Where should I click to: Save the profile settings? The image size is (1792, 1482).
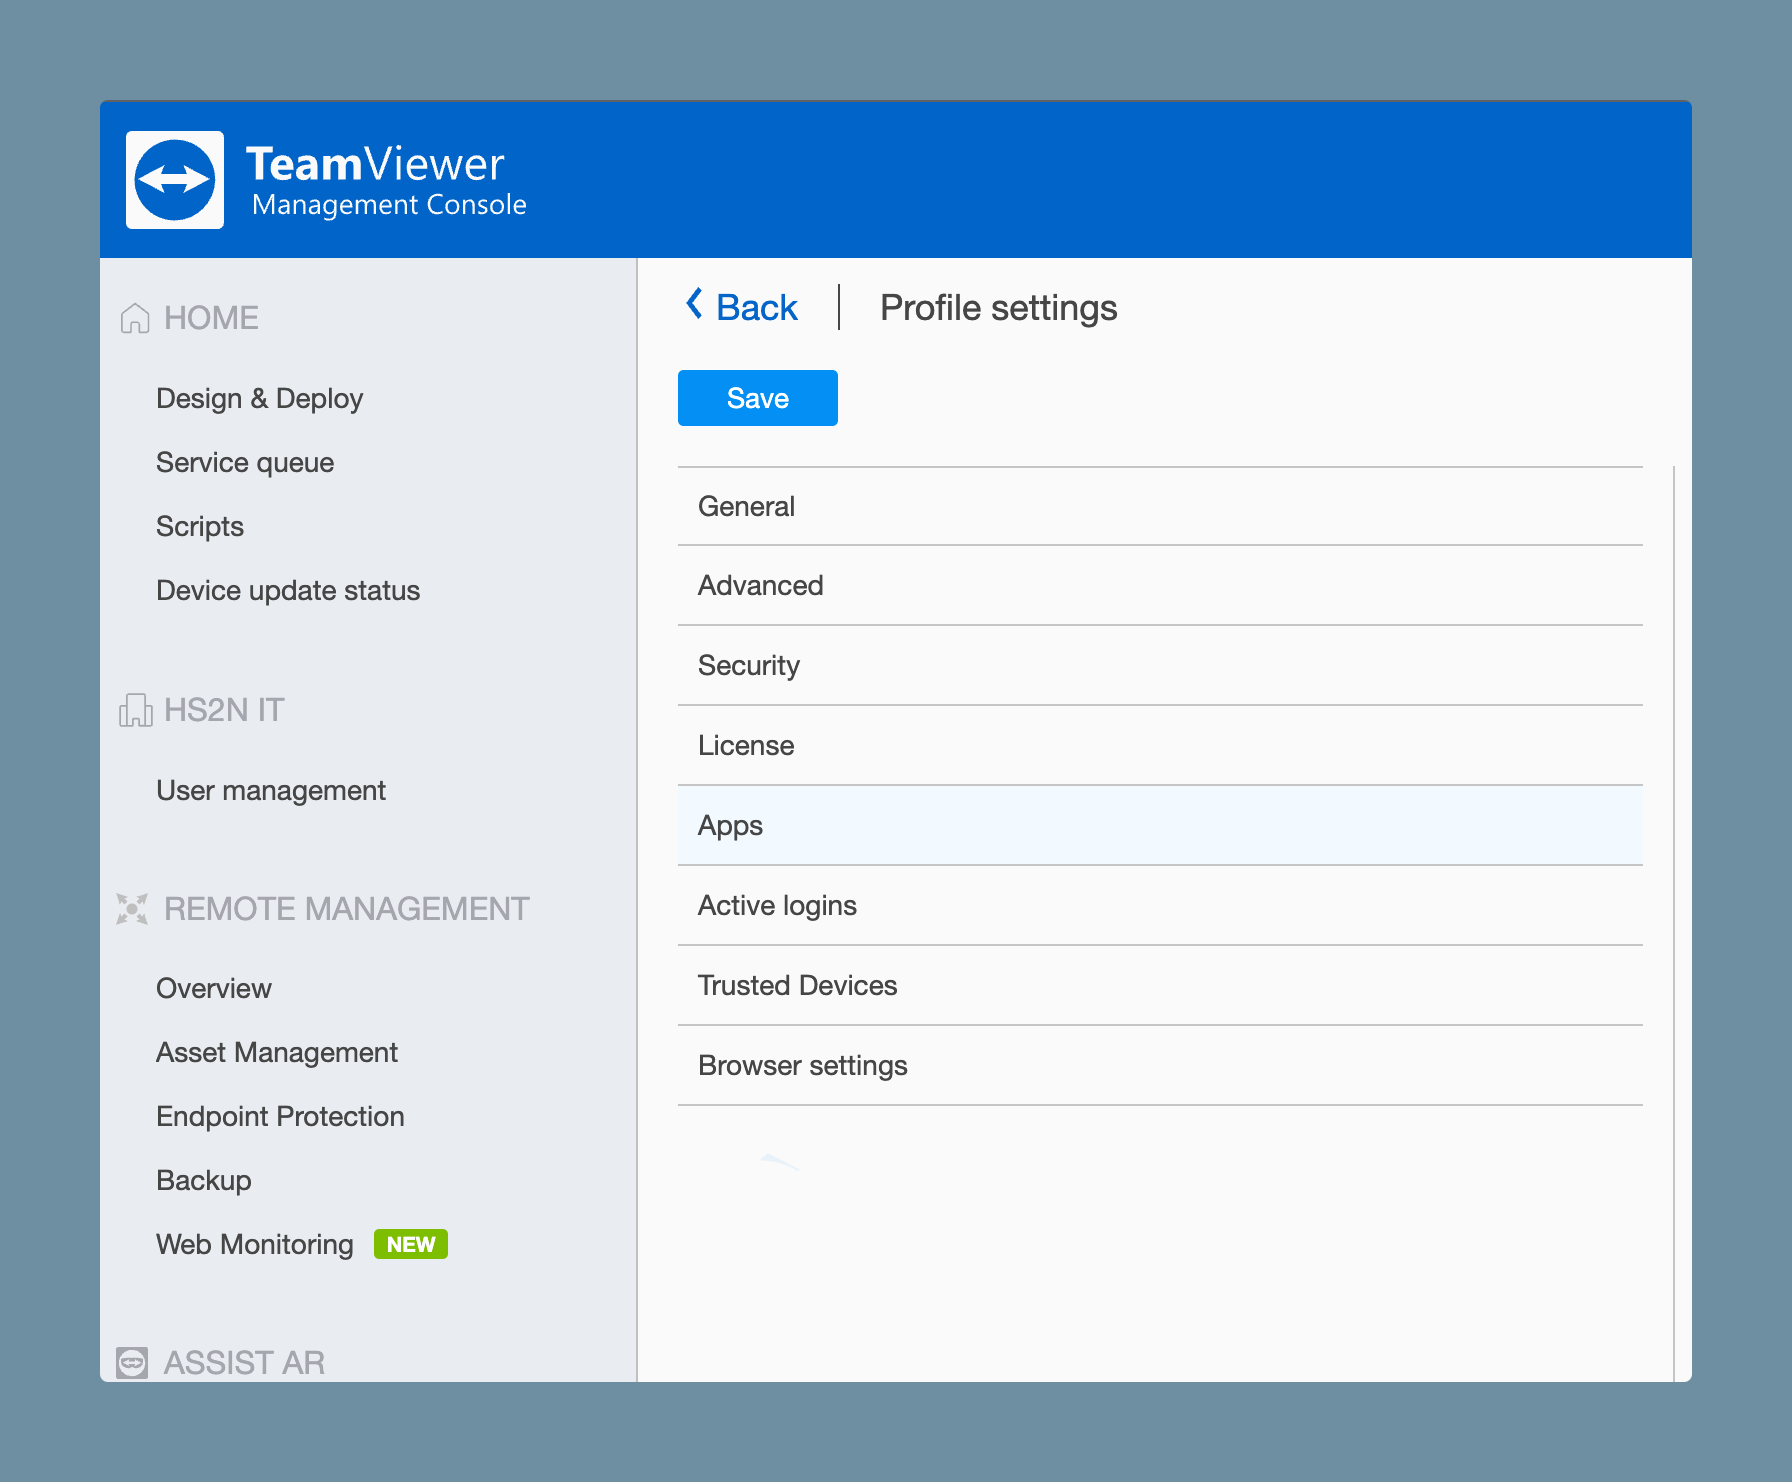click(x=758, y=398)
